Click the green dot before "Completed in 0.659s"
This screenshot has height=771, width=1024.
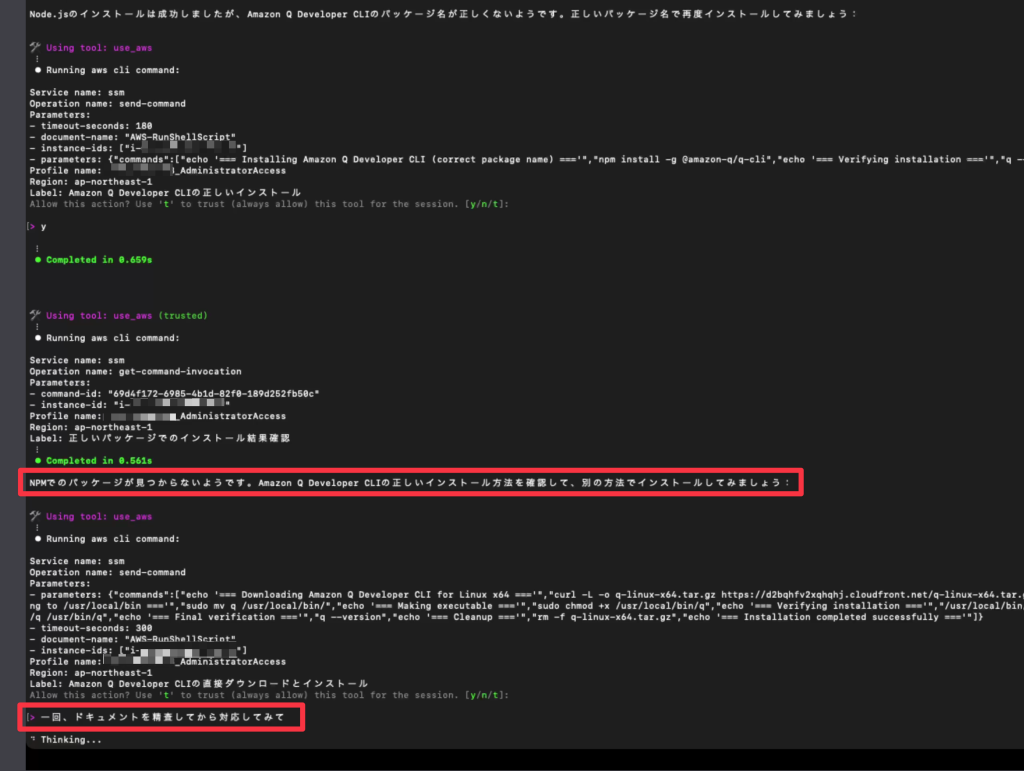click(x=38, y=260)
